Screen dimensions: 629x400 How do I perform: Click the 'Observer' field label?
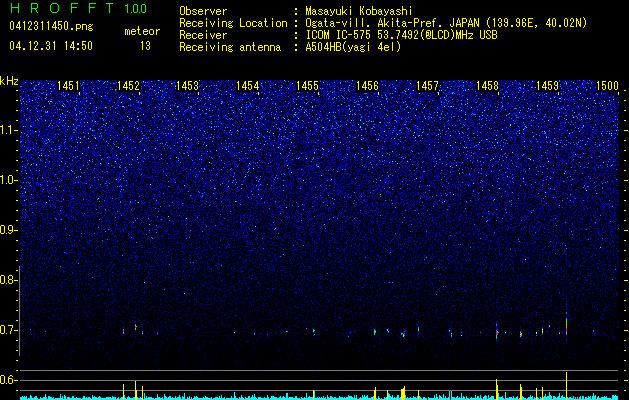point(203,11)
